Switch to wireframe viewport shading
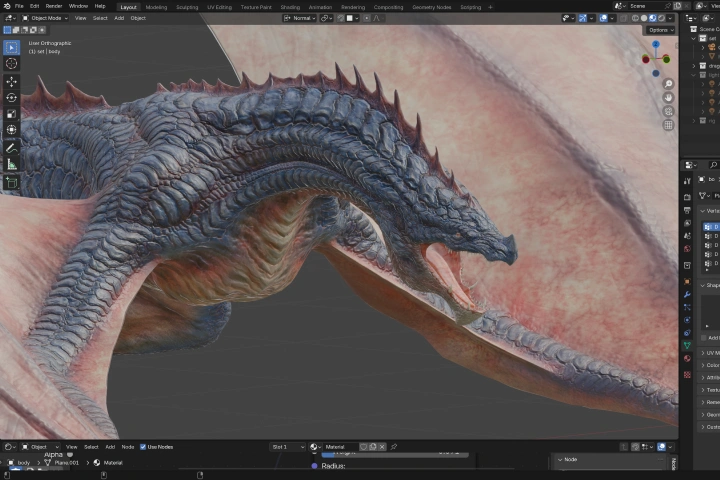This screenshot has width=720, height=480. (636, 18)
